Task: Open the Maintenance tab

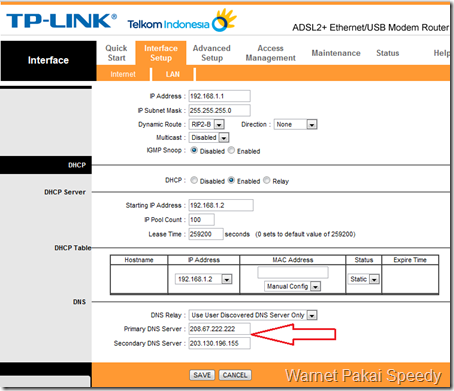Action: coord(336,53)
